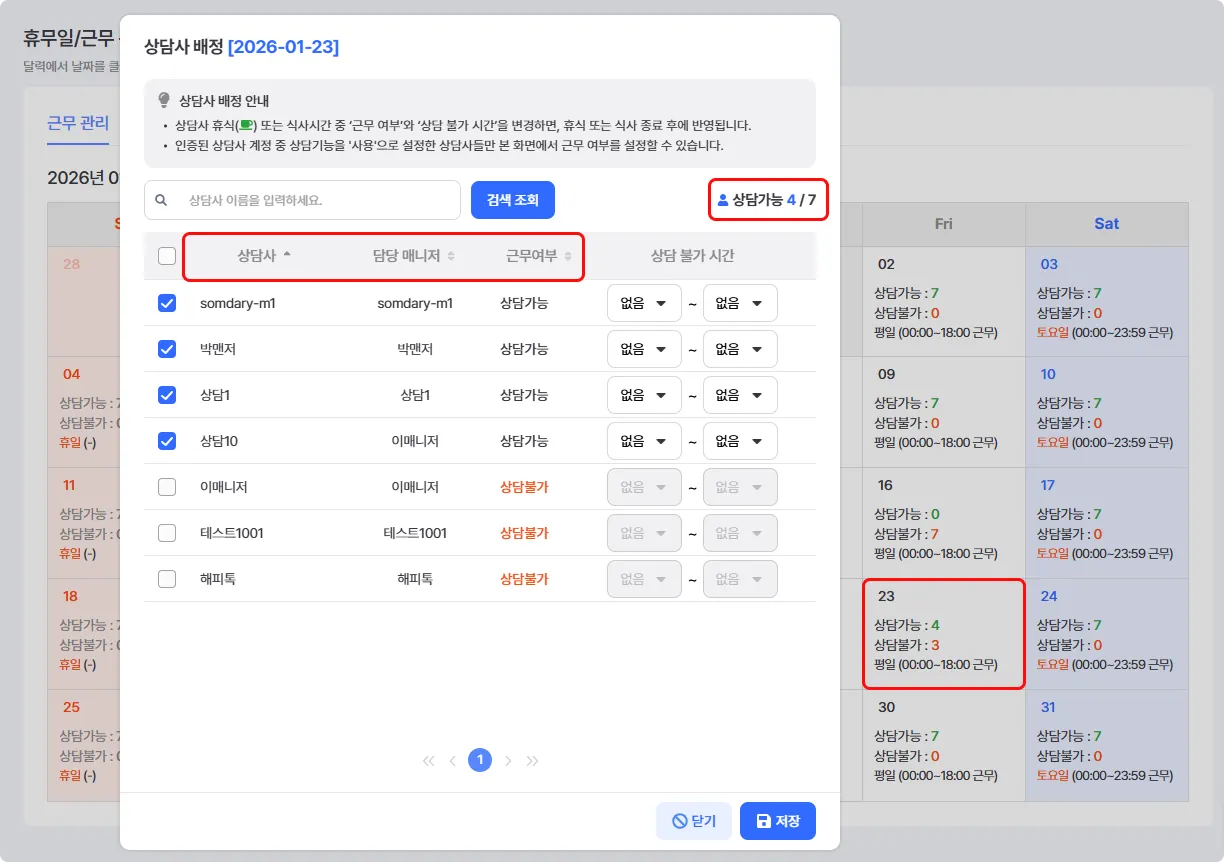Click 이매니저 manager cell in 상담10 row
1224x862 pixels.
pos(415,441)
